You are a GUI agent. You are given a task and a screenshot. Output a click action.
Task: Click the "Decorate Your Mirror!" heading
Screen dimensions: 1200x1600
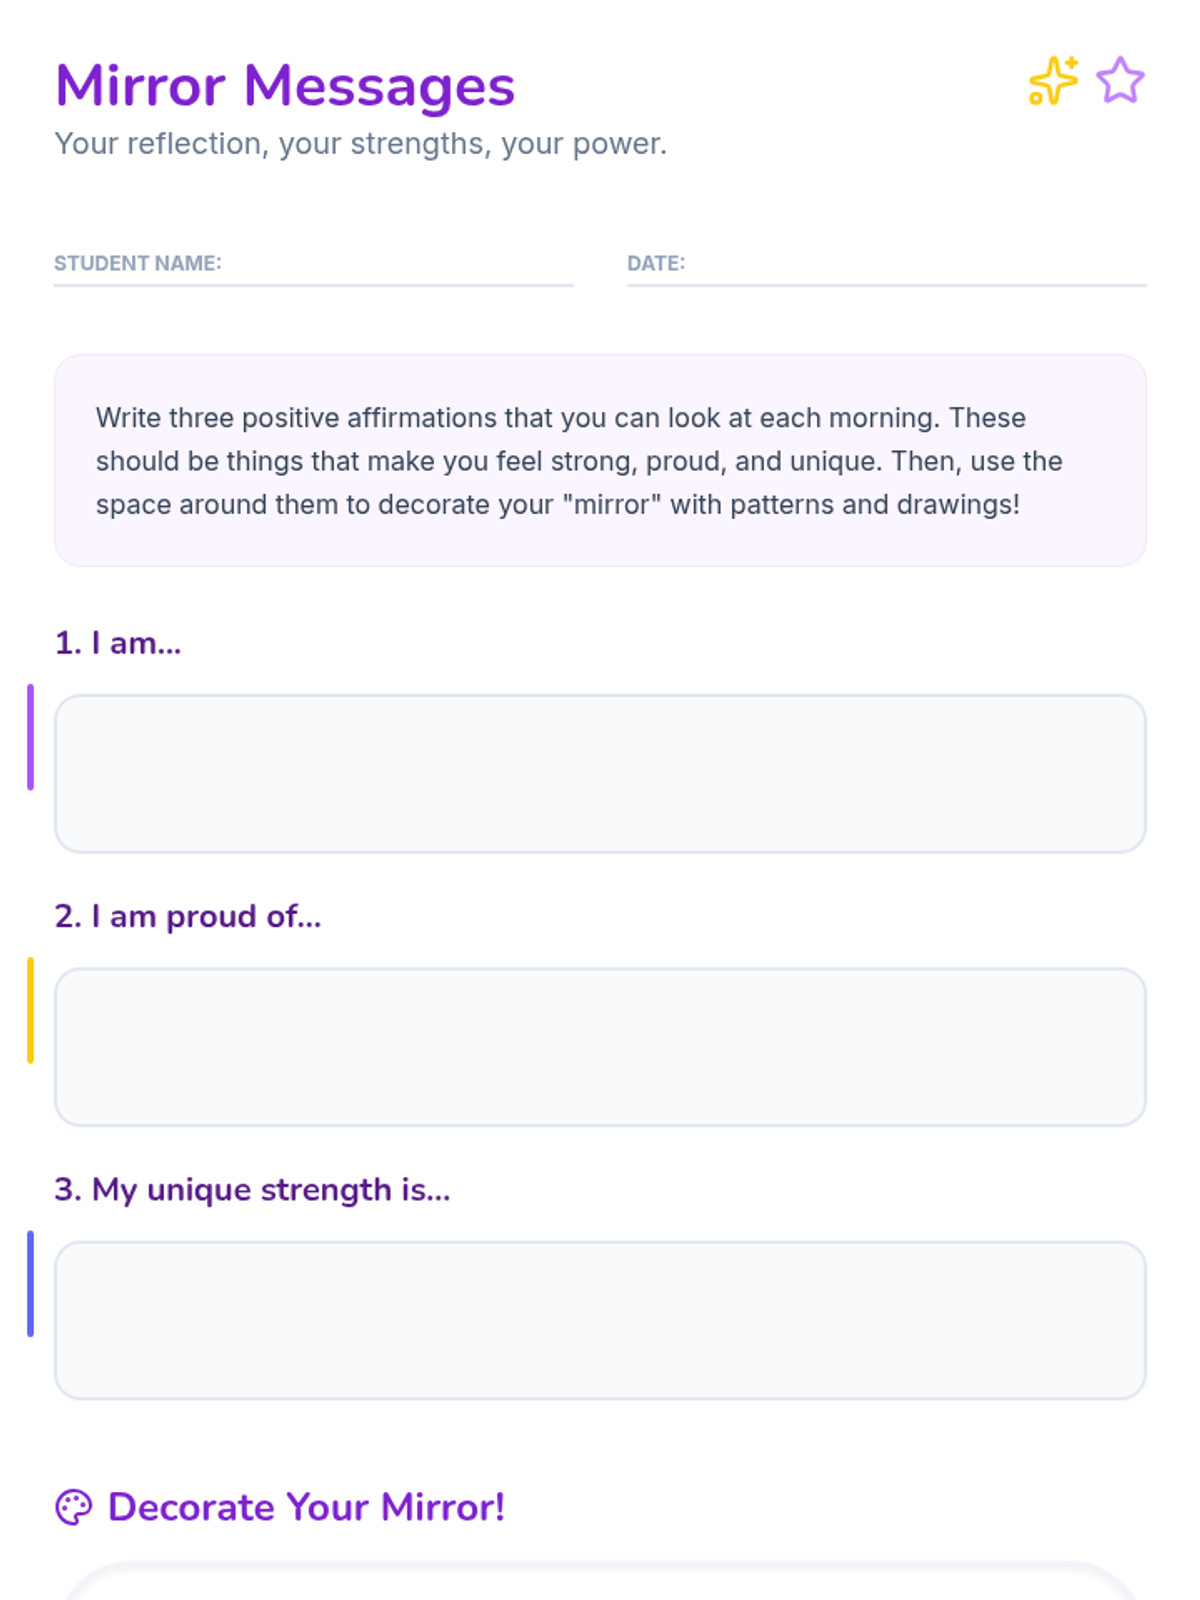tap(306, 1507)
